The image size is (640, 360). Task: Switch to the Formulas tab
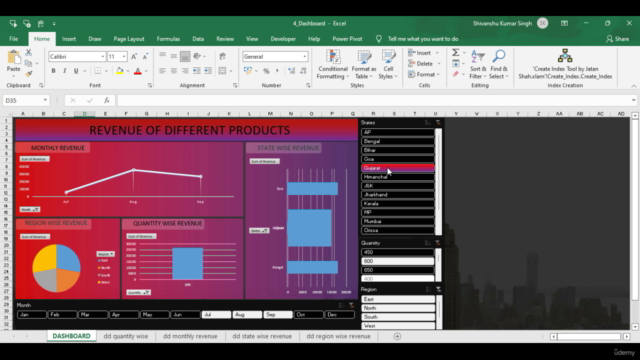point(168,39)
